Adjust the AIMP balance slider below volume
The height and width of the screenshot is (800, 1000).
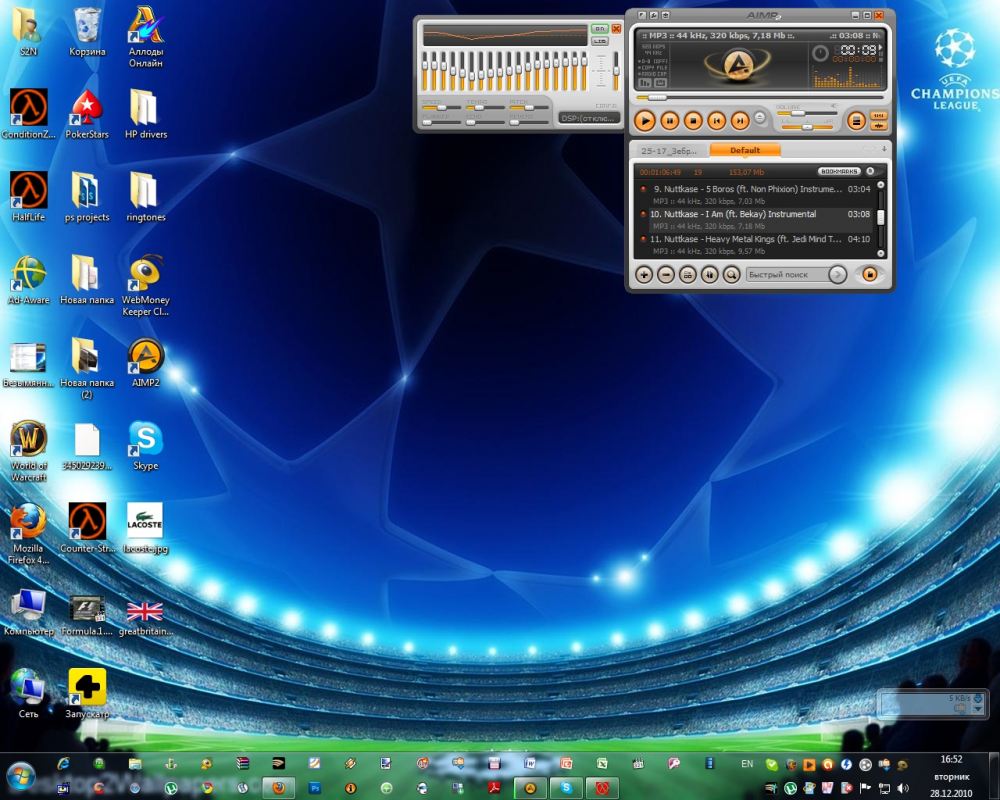(x=807, y=127)
